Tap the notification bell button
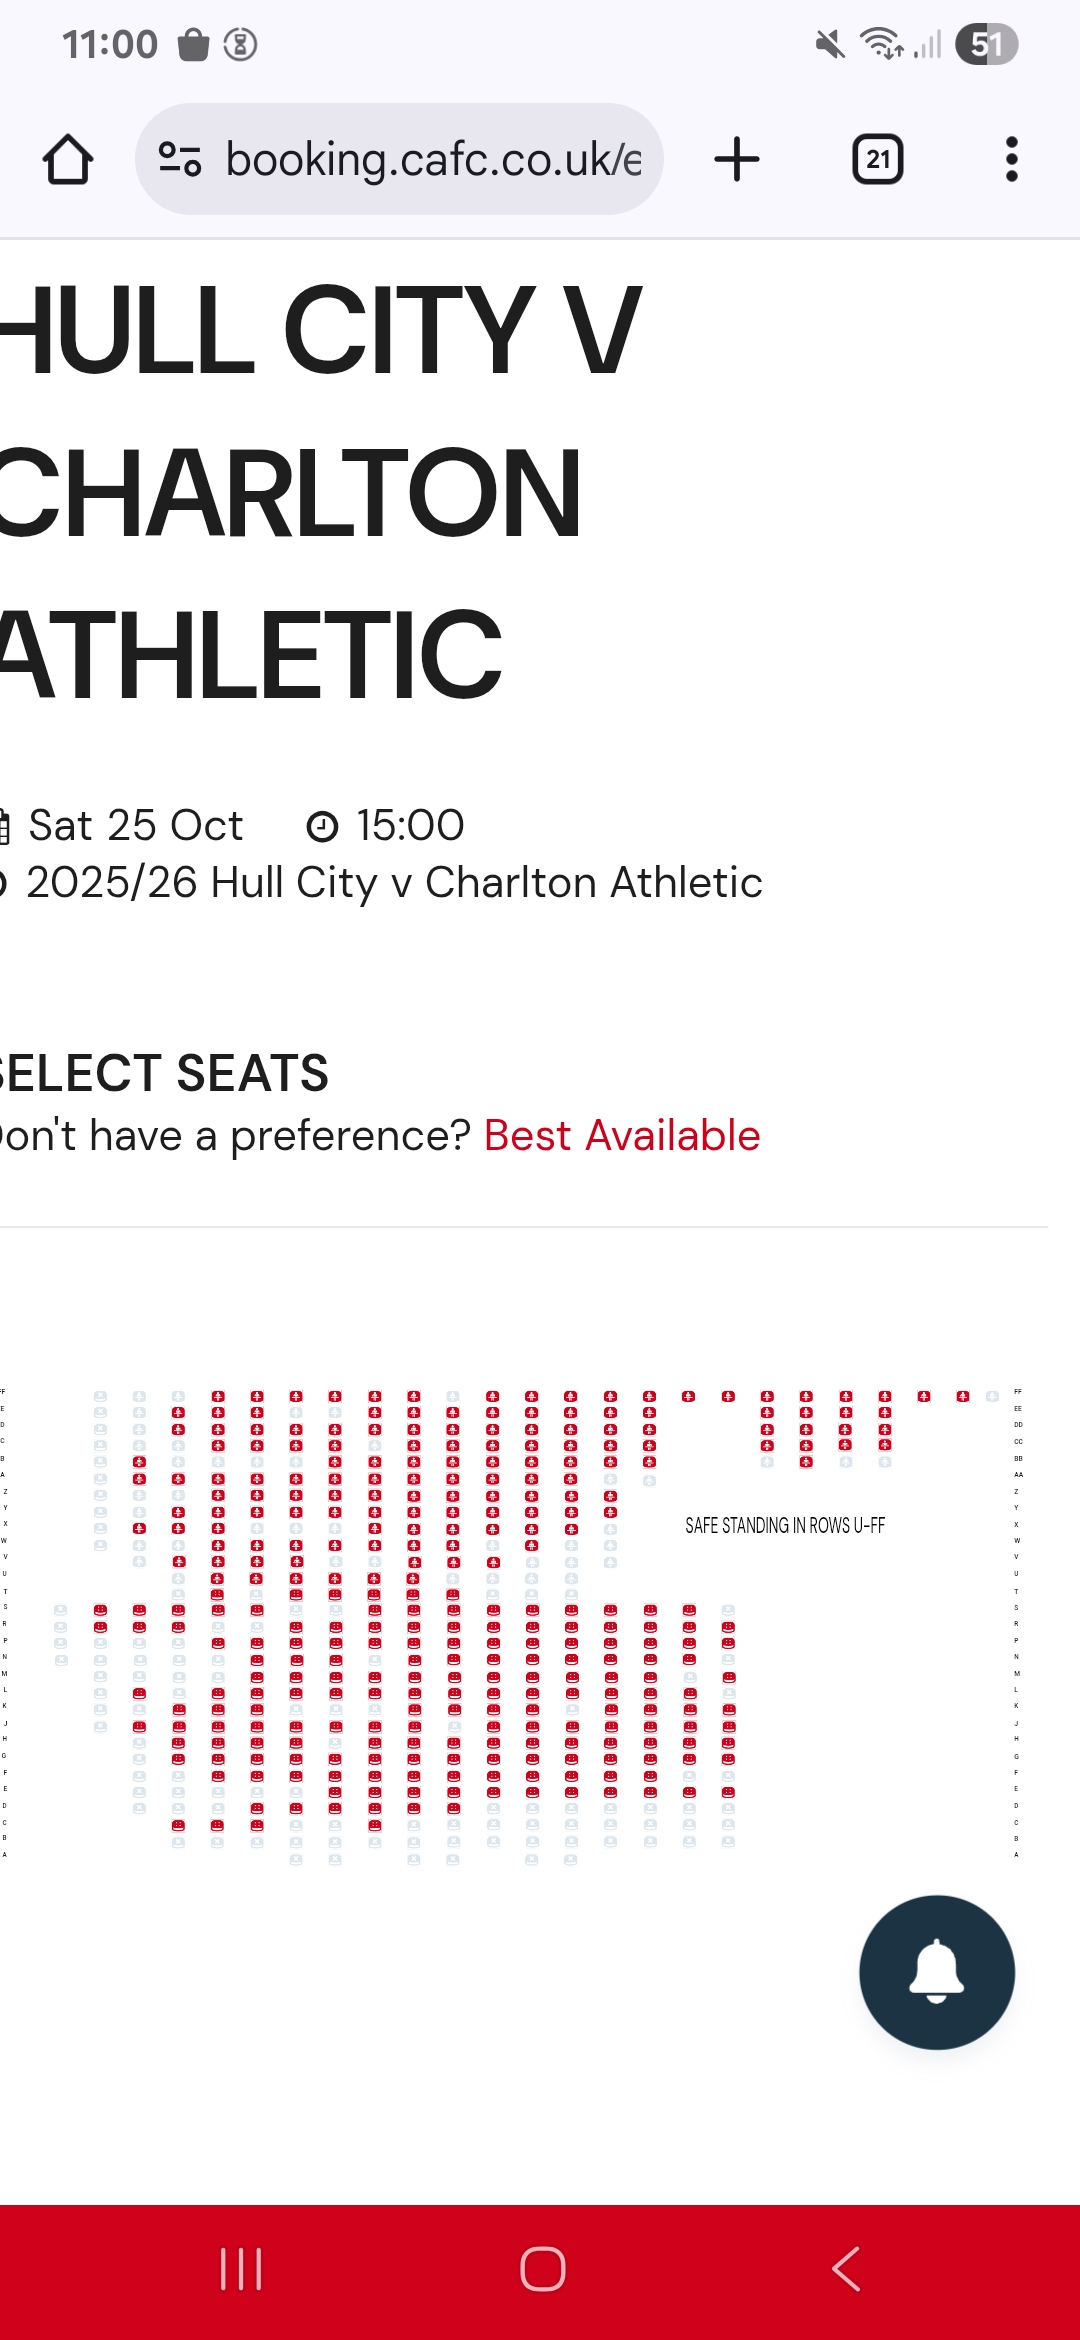The width and height of the screenshot is (1080, 2340). (937, 1972)
